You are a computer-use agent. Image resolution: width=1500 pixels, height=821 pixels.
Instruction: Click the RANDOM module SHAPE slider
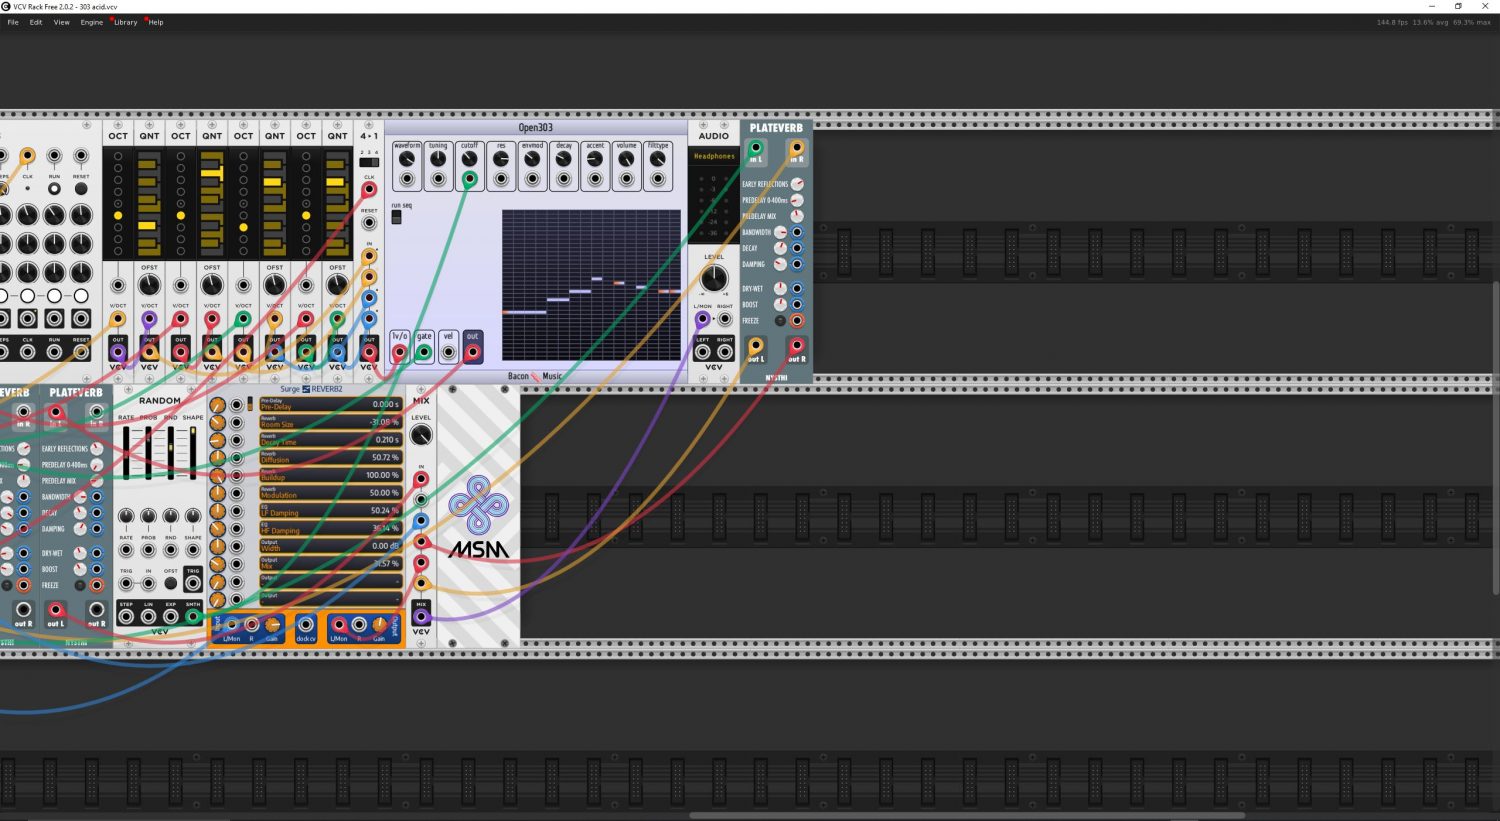pyautogui.click(x=193, y=453)
